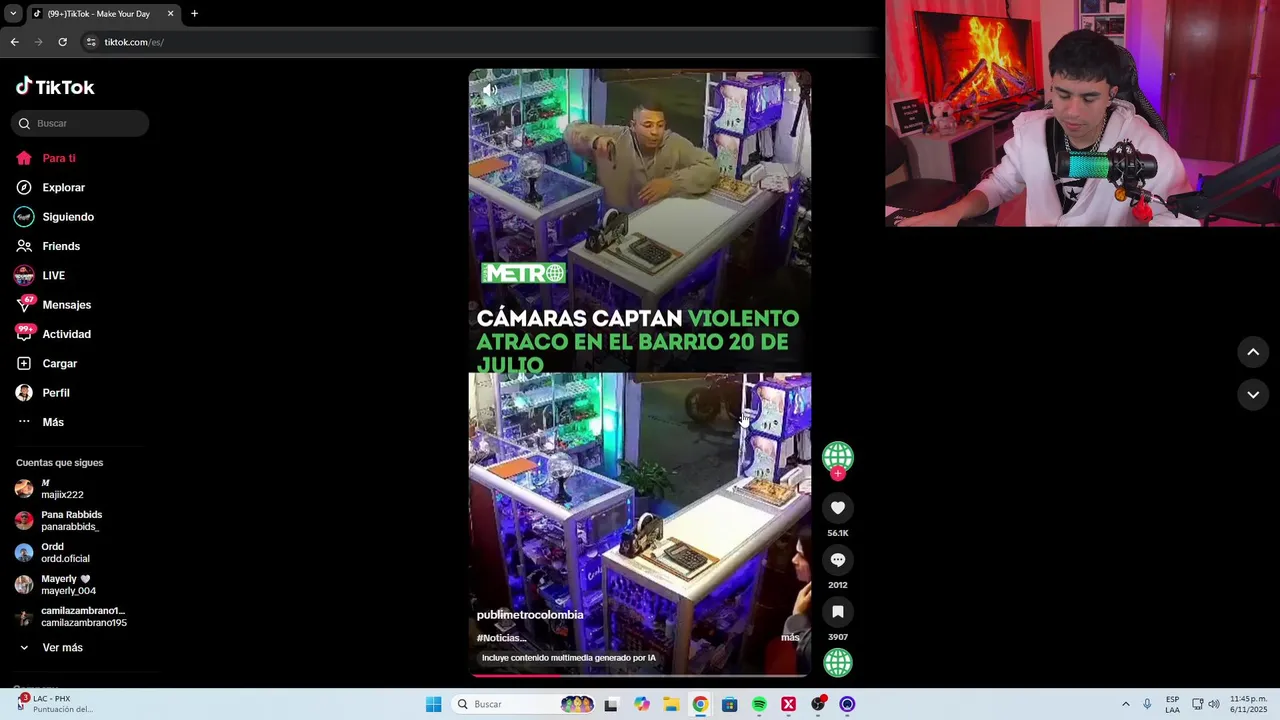The height and width of the screenshot is (720, 1280).
Task: Open the video three-dots options menu
Action: (x=790, y=90)
